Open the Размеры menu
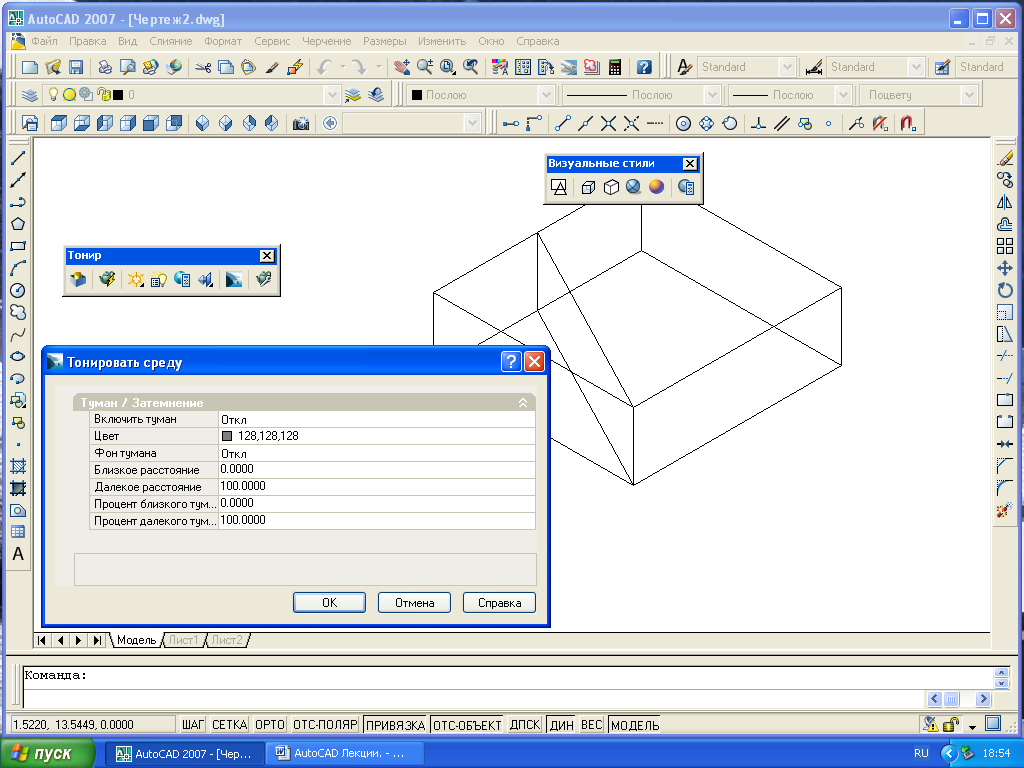Image resolution: width=1024 pixels, height=768 pixels. pos(385,41)
